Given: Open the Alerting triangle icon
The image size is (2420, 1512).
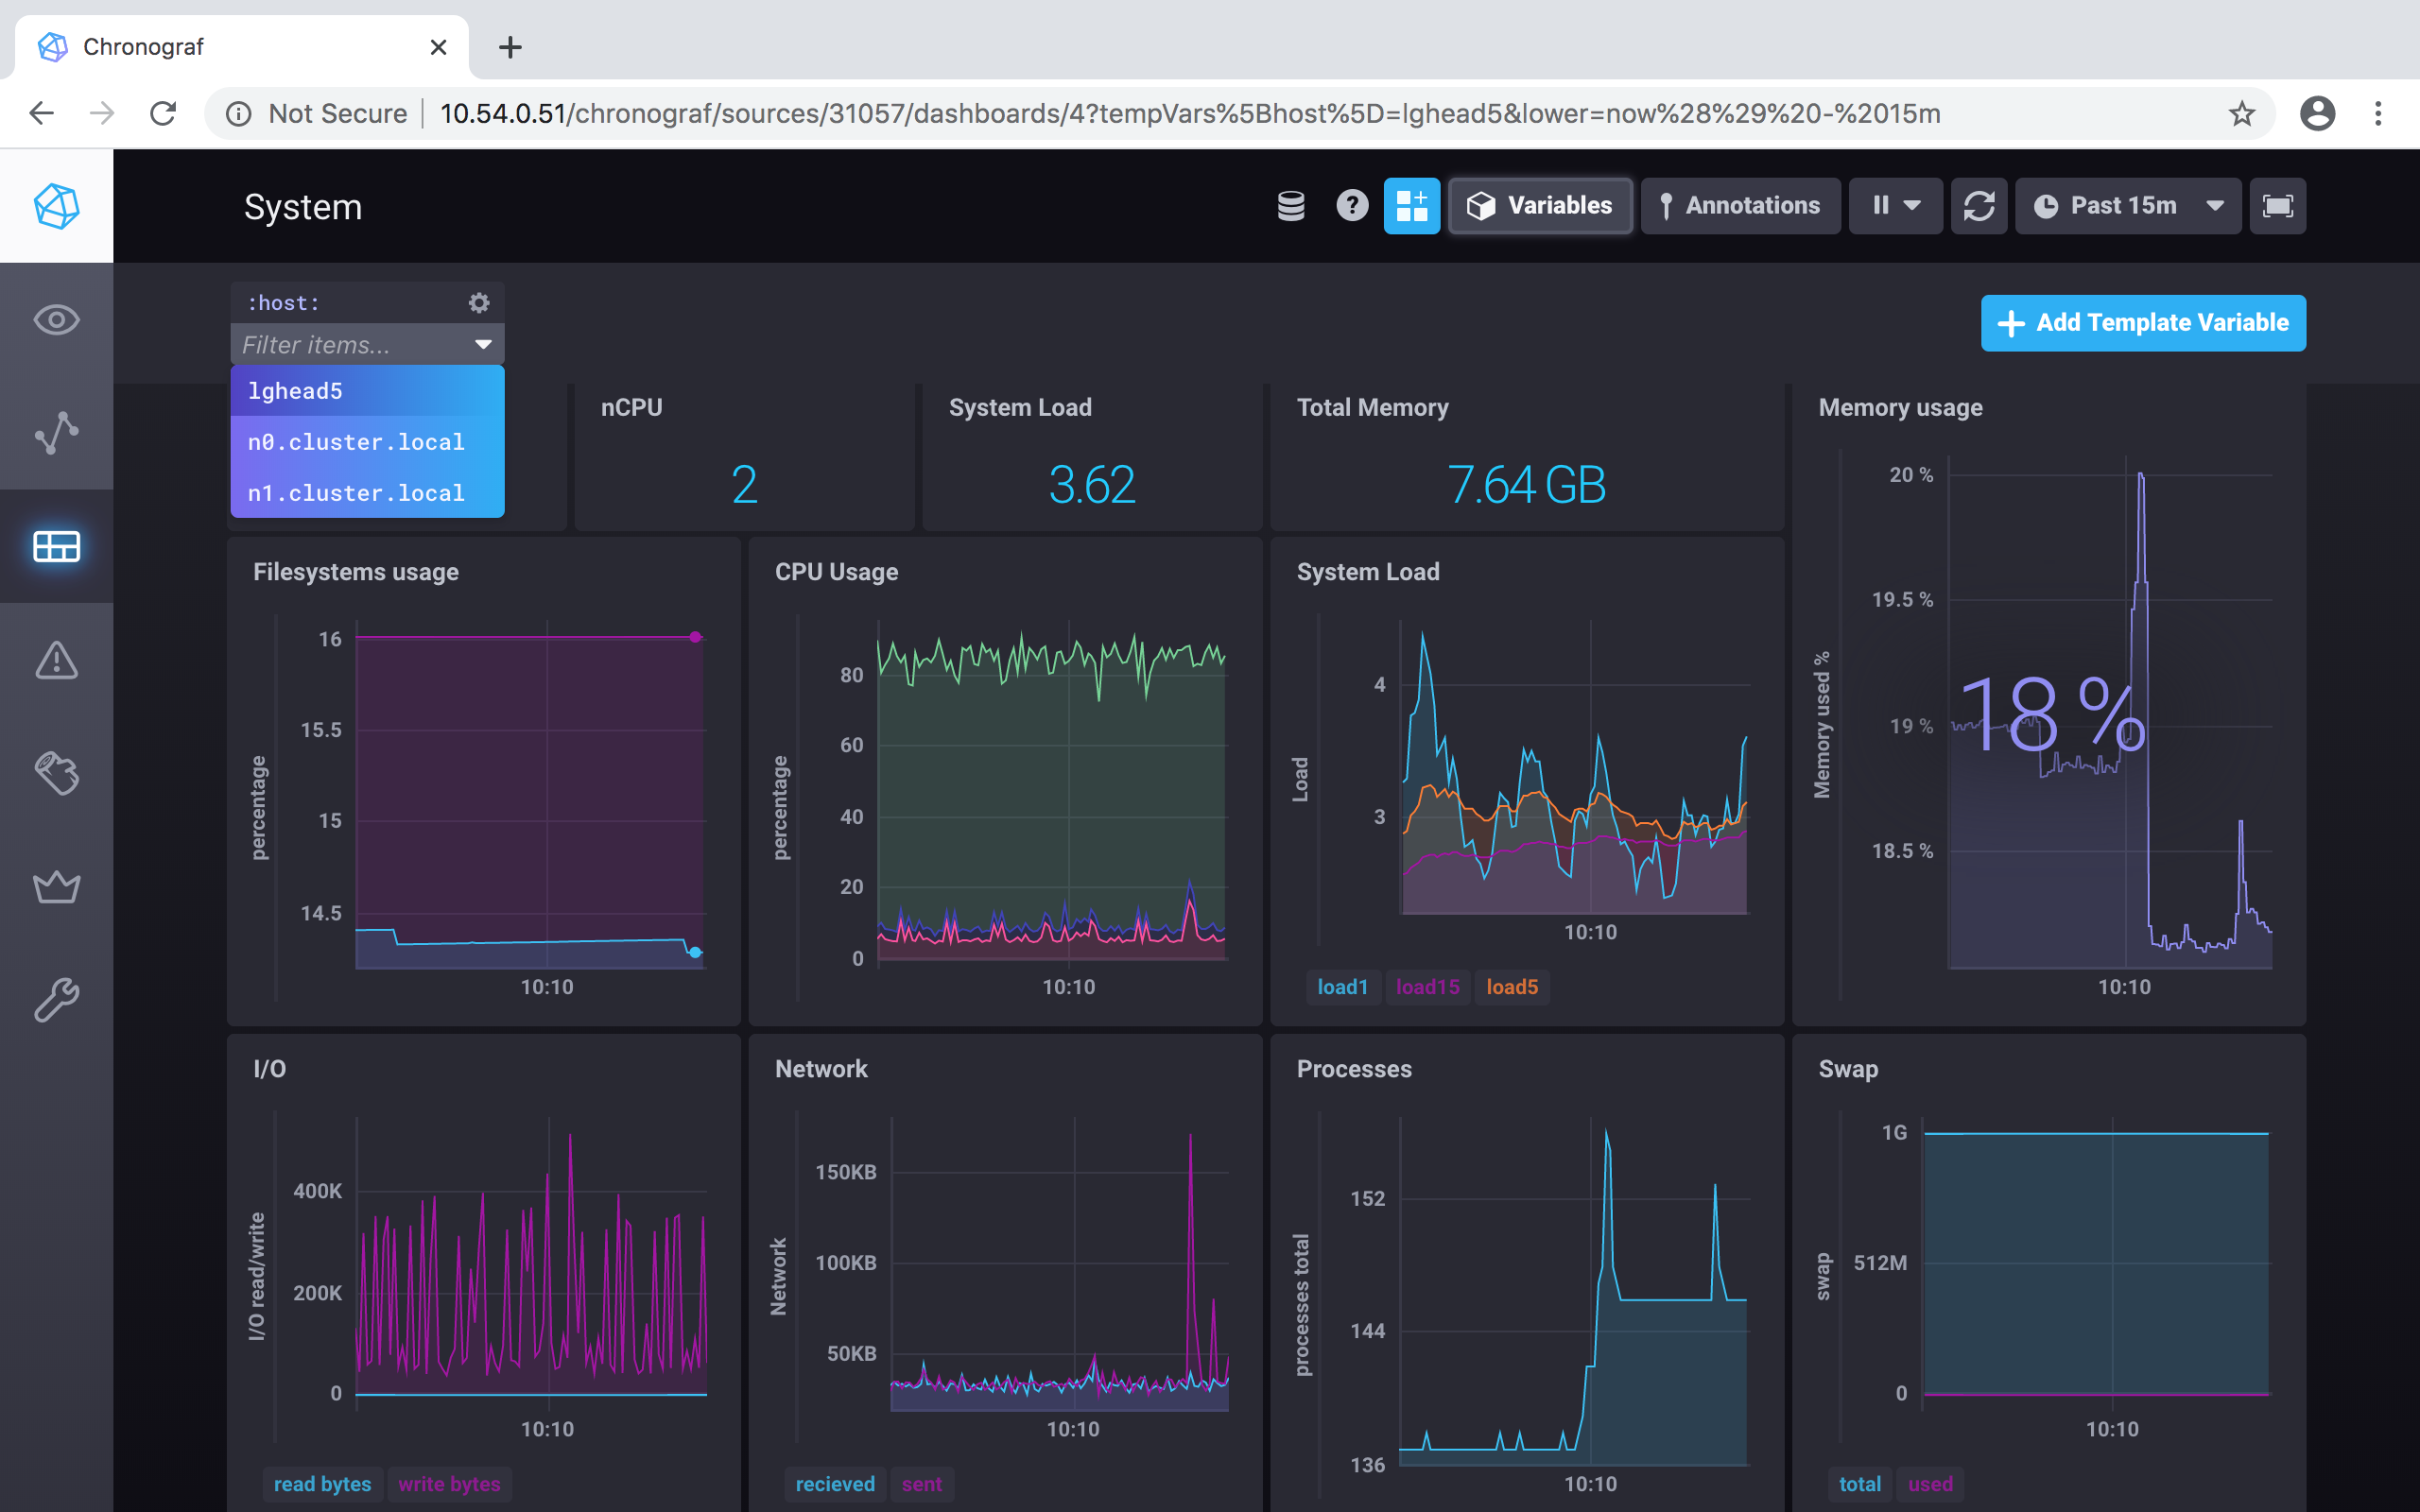Looking at the screenshot, I should pos(56,660).
